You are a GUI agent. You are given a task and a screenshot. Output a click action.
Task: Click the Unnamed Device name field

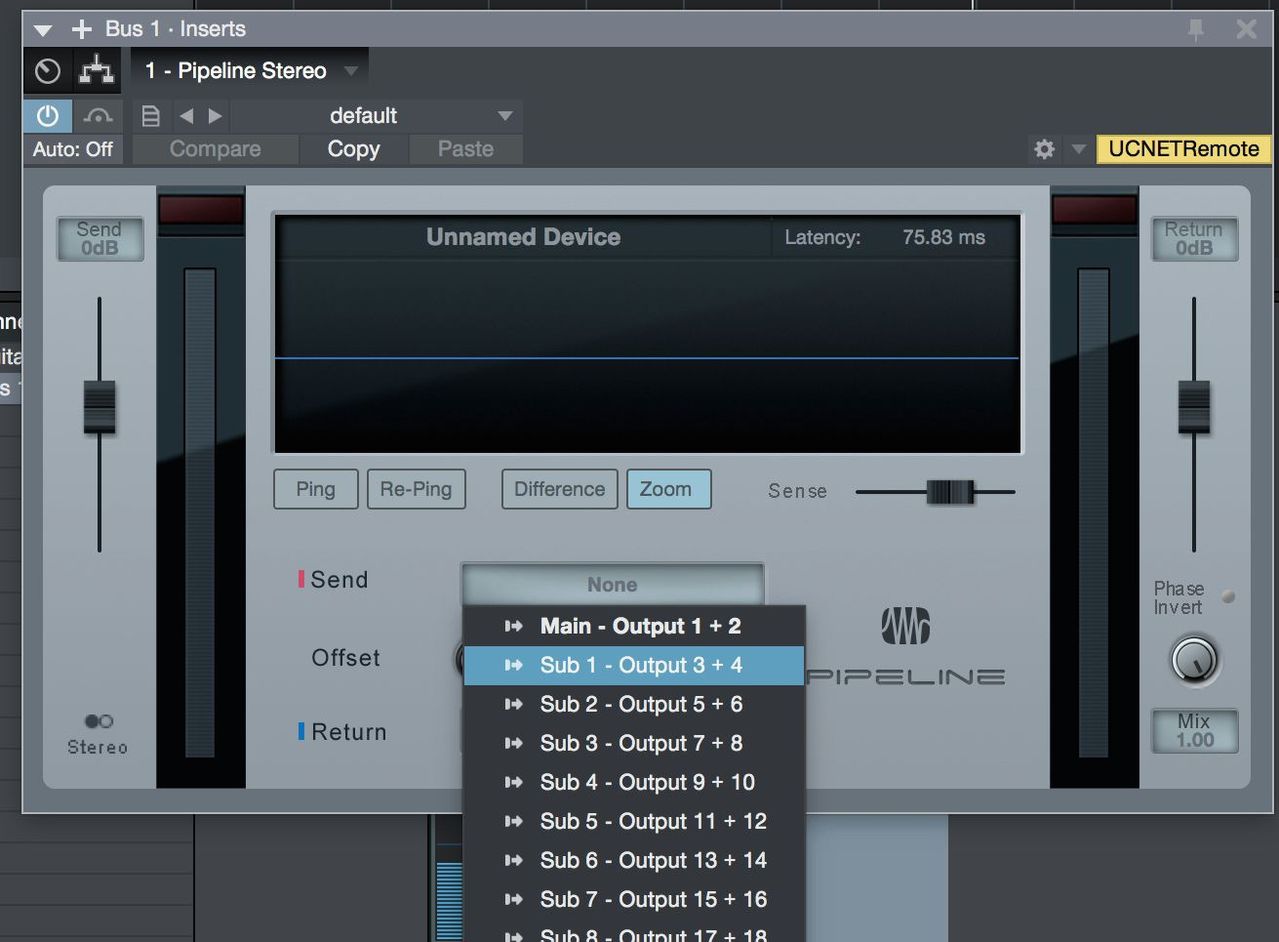coord(523,237)
